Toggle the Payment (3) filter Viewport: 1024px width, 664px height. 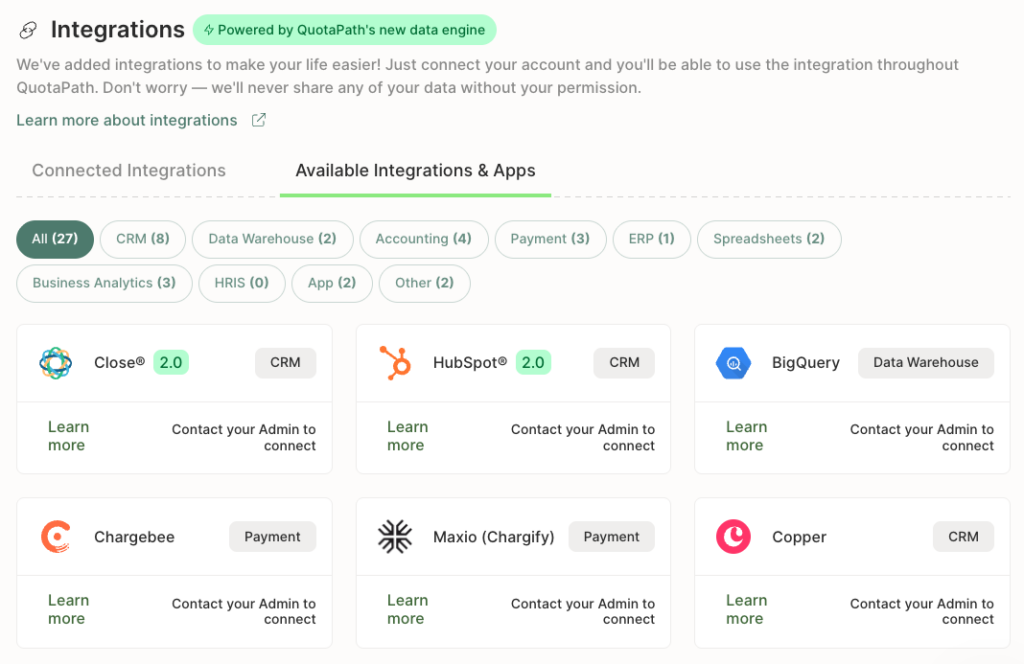point(550,239)
